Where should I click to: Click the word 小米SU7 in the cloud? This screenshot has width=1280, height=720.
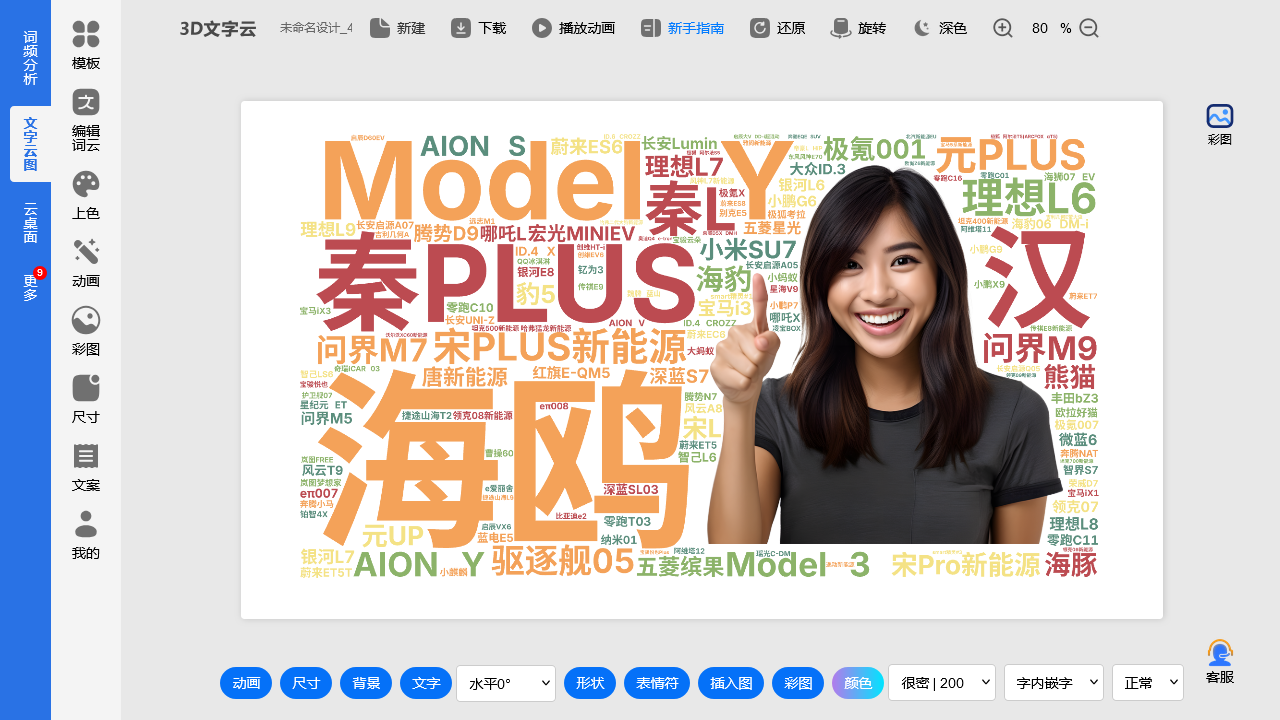pos(748,249)
